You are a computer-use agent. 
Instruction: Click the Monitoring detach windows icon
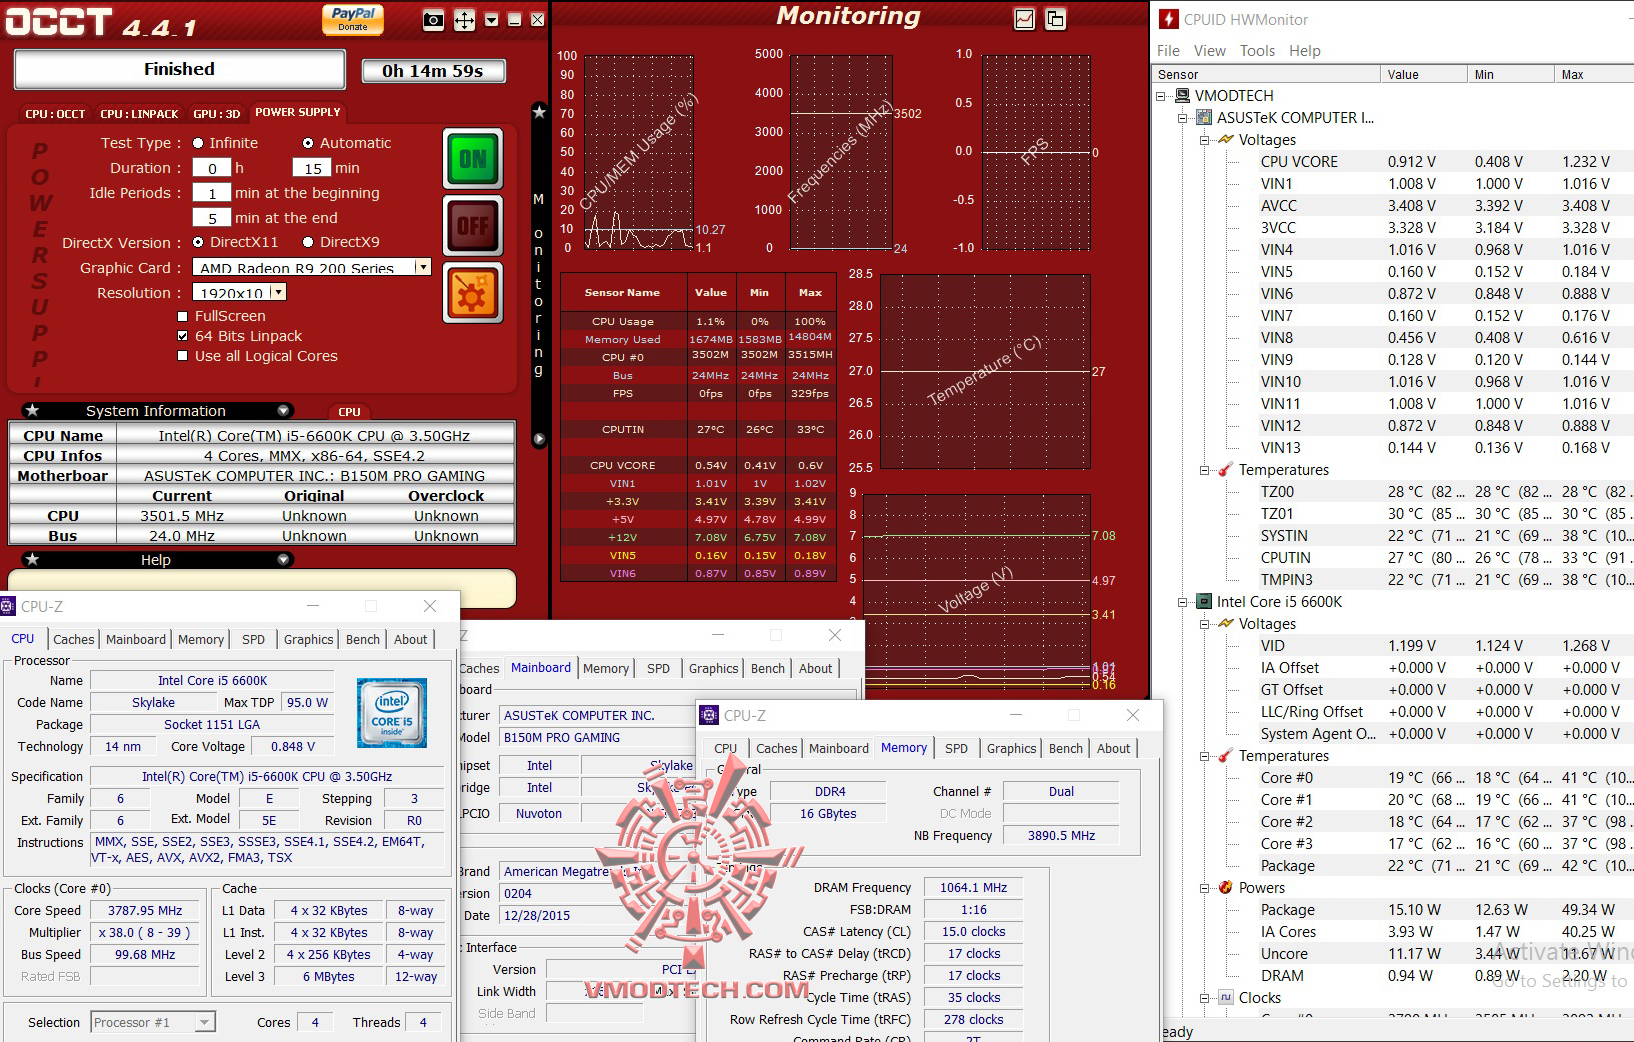coord(1055,19)
